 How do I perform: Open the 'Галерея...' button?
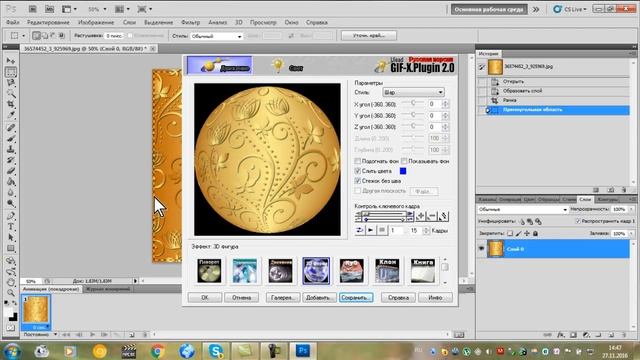point(283,298)
